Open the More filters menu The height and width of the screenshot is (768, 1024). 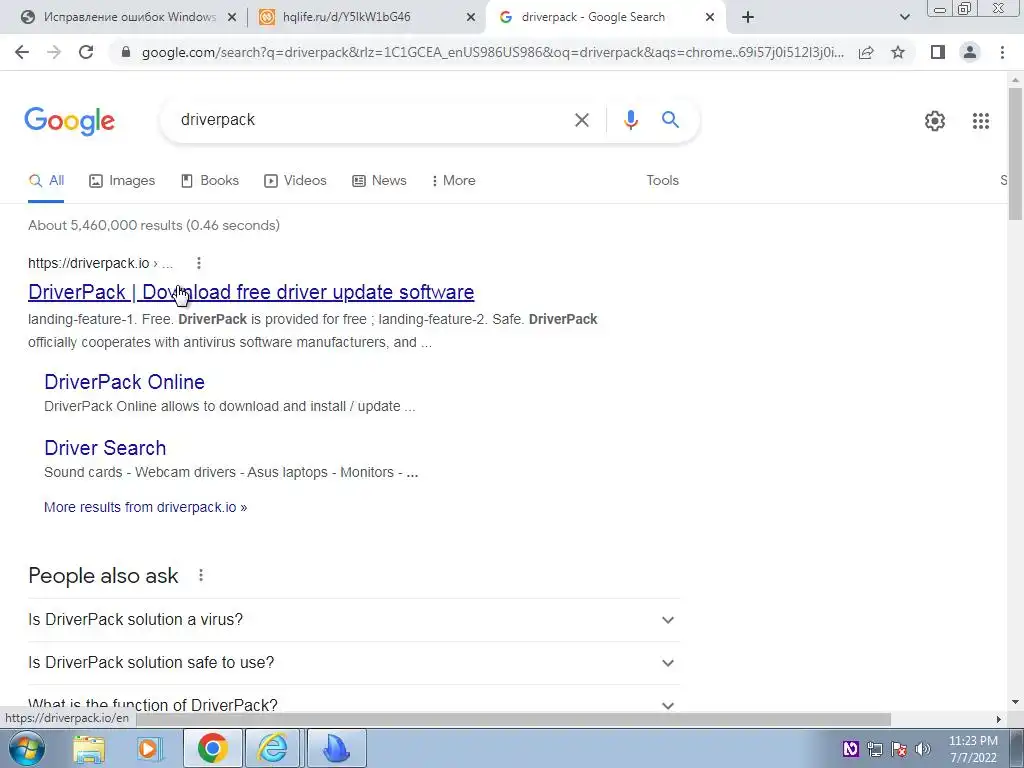click(x=453, y=181)
